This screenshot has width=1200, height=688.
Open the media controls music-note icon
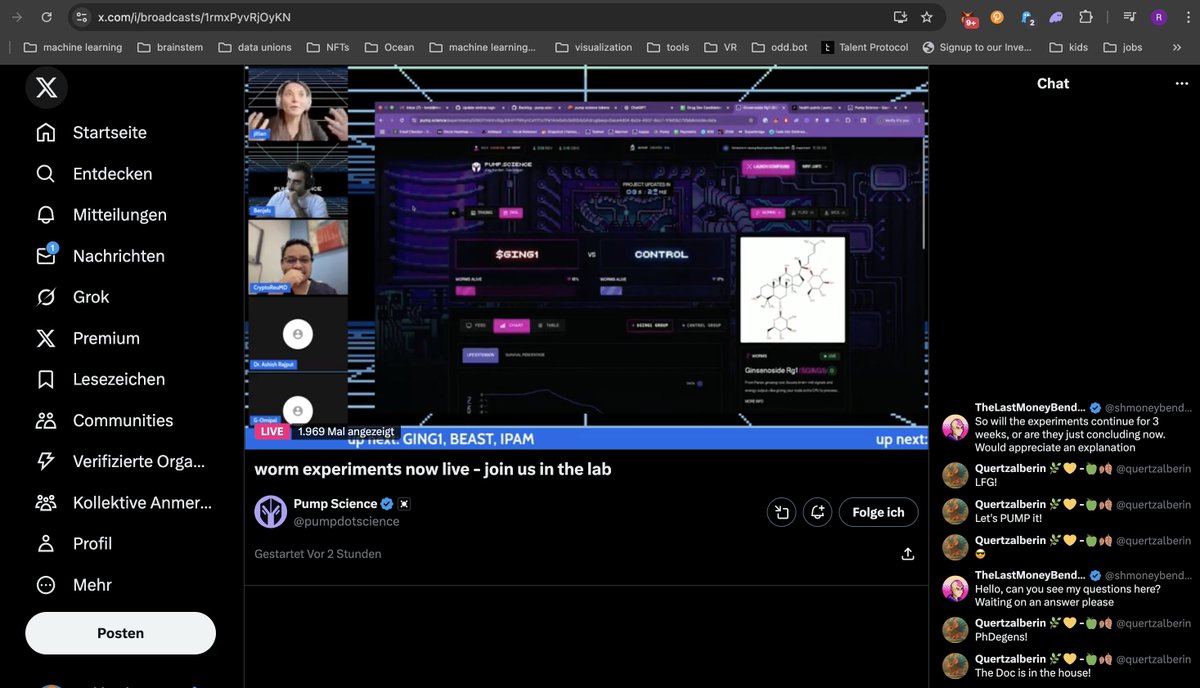pos(1129,17)
